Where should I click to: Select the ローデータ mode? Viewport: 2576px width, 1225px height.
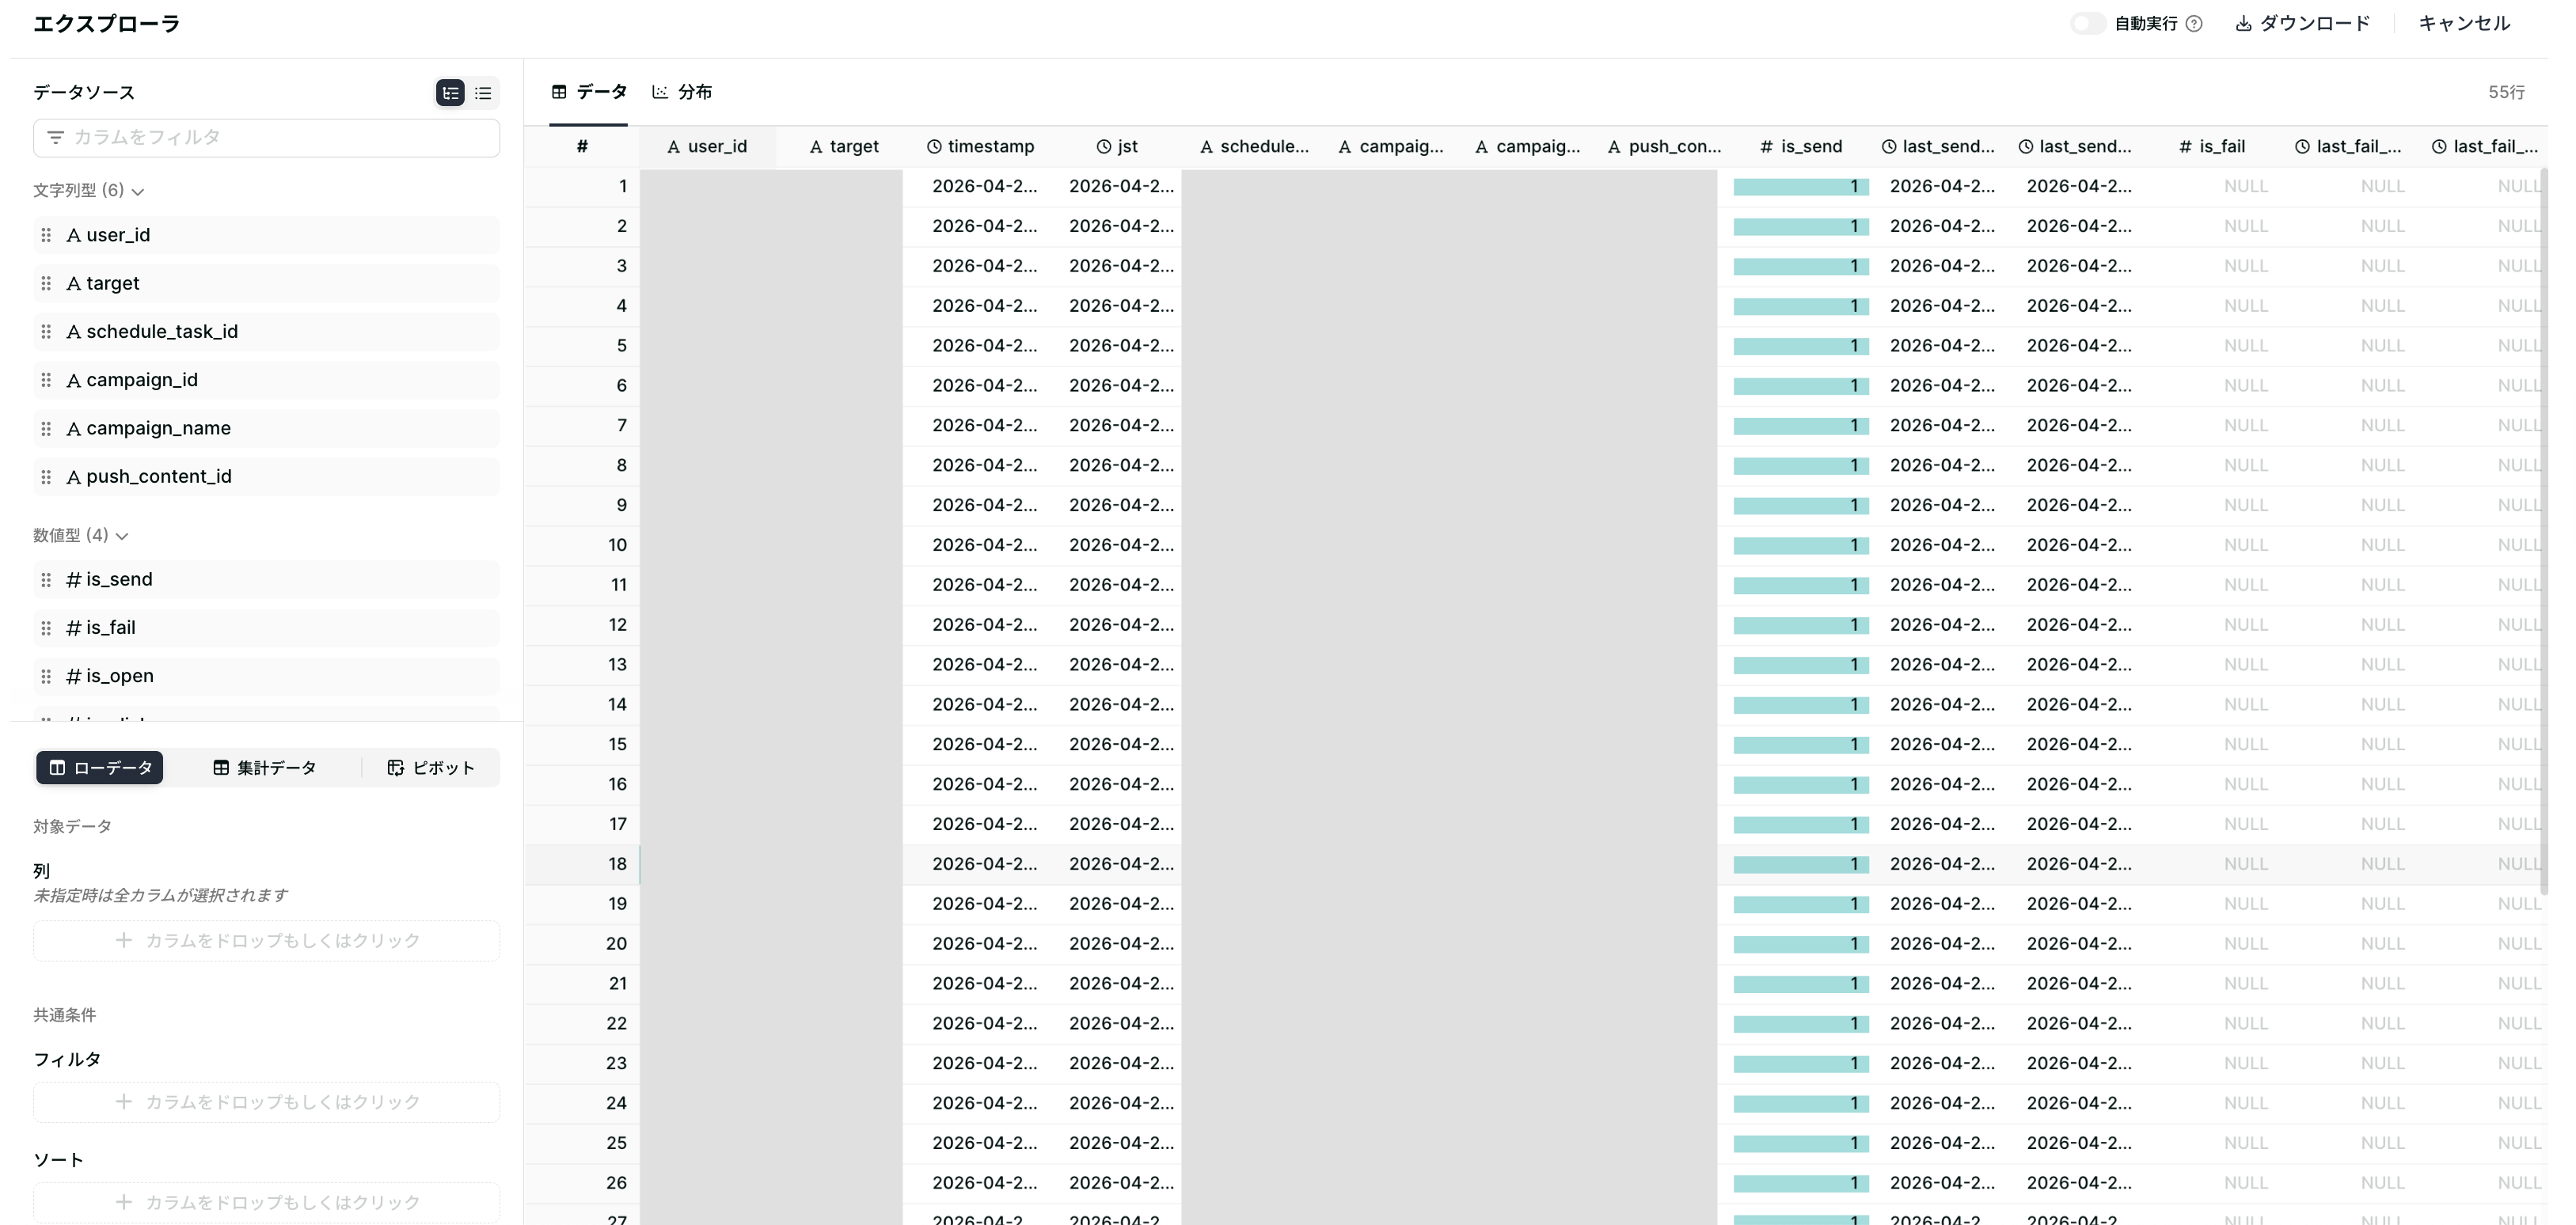(100, 768)
